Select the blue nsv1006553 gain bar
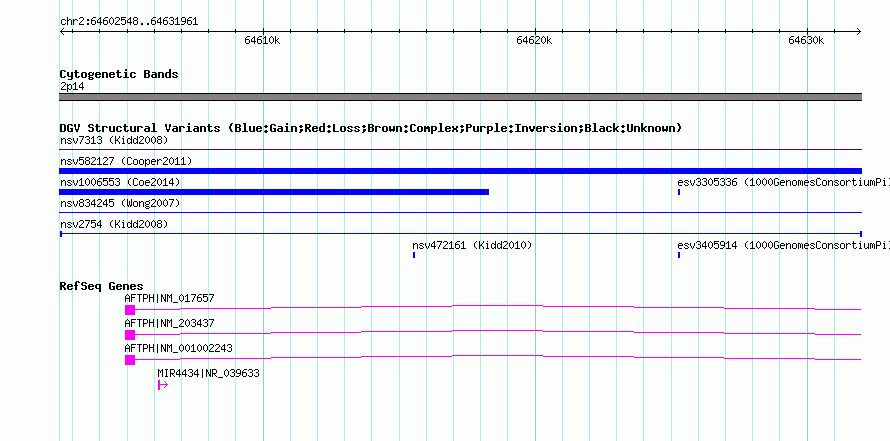Screen dimensions: 890x441 274,192
